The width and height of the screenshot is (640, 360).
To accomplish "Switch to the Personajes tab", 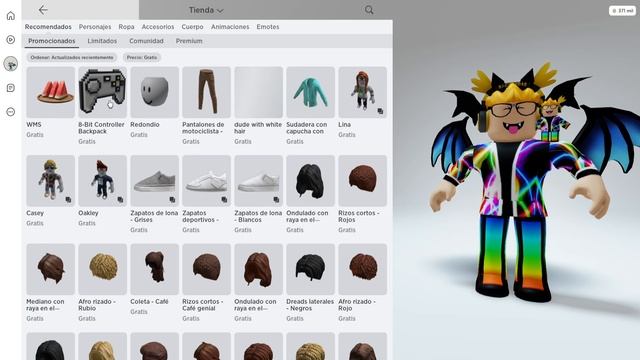I will (95, 27).
